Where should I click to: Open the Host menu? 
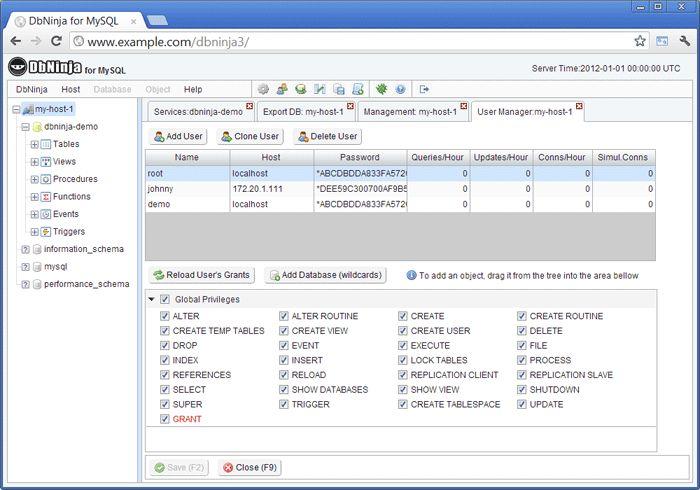[x=70, y=89]
